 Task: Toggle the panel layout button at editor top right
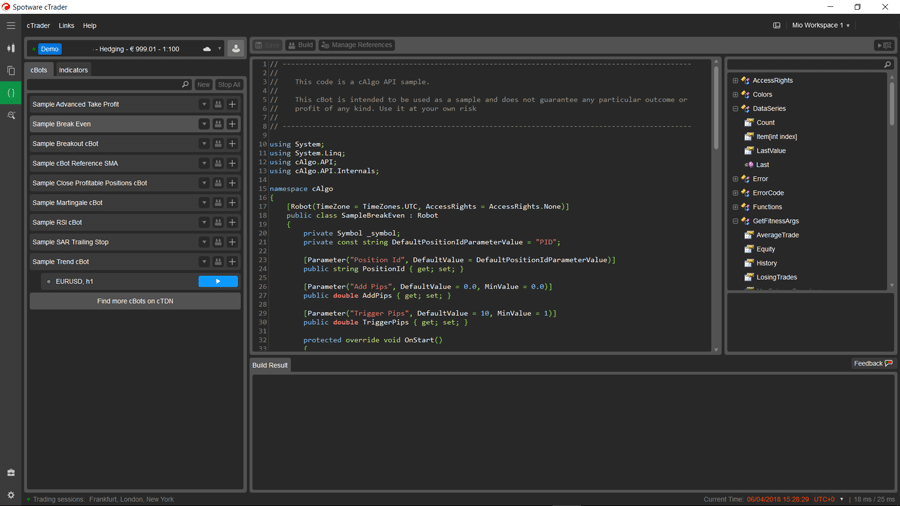[x=884, y=45]
